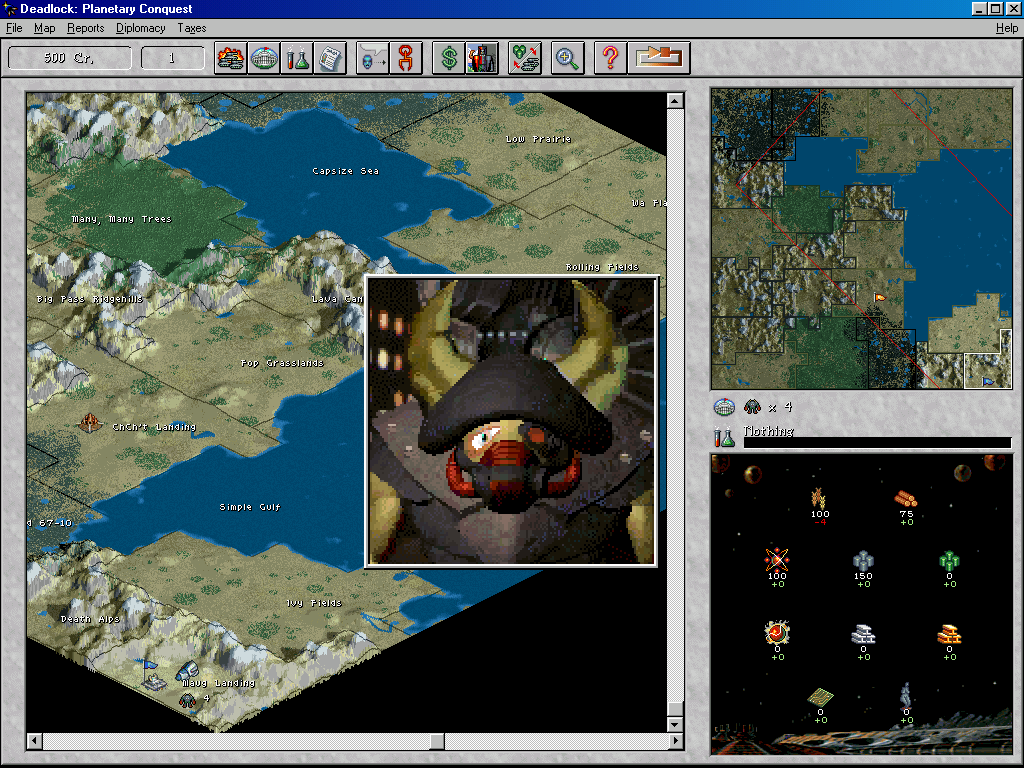
Task: Open the Reports menu
Action: [86, 28]
